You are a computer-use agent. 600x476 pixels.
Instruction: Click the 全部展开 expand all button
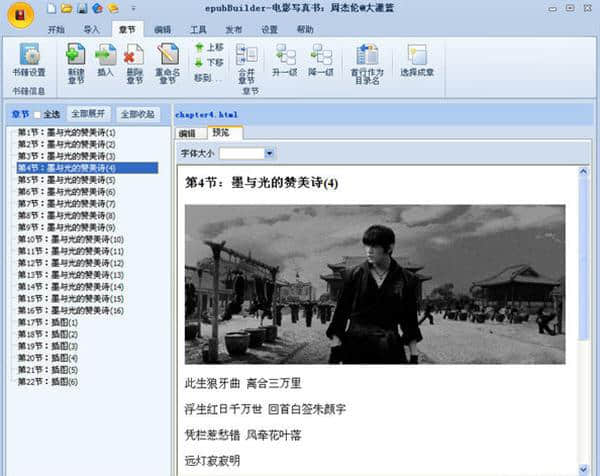click(x=87, y=114)
